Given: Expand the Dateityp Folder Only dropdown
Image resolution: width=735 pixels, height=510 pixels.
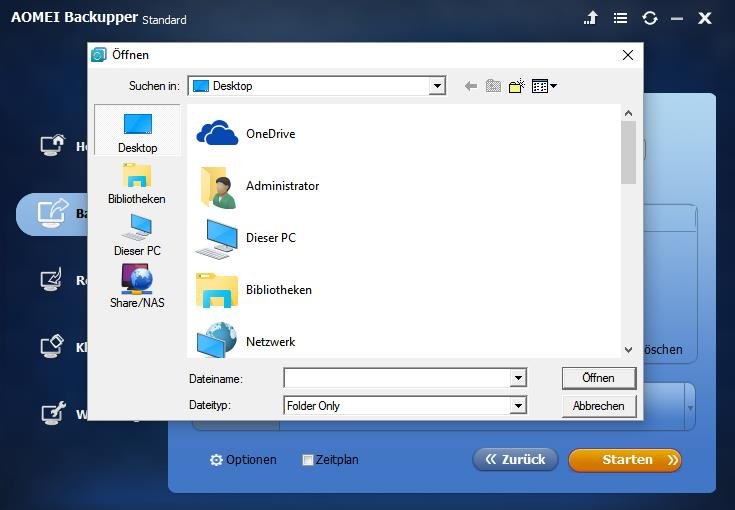Looking at the screenshot, I should 518,405.
